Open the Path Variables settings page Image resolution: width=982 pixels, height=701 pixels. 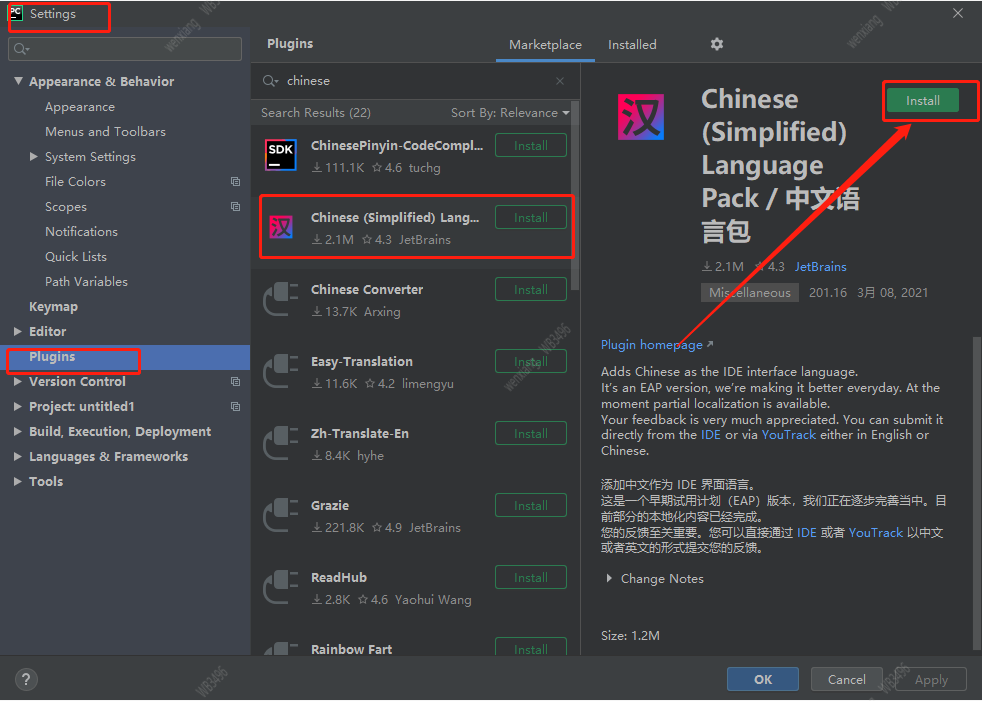pyautogui.click(x=86, y=282)
